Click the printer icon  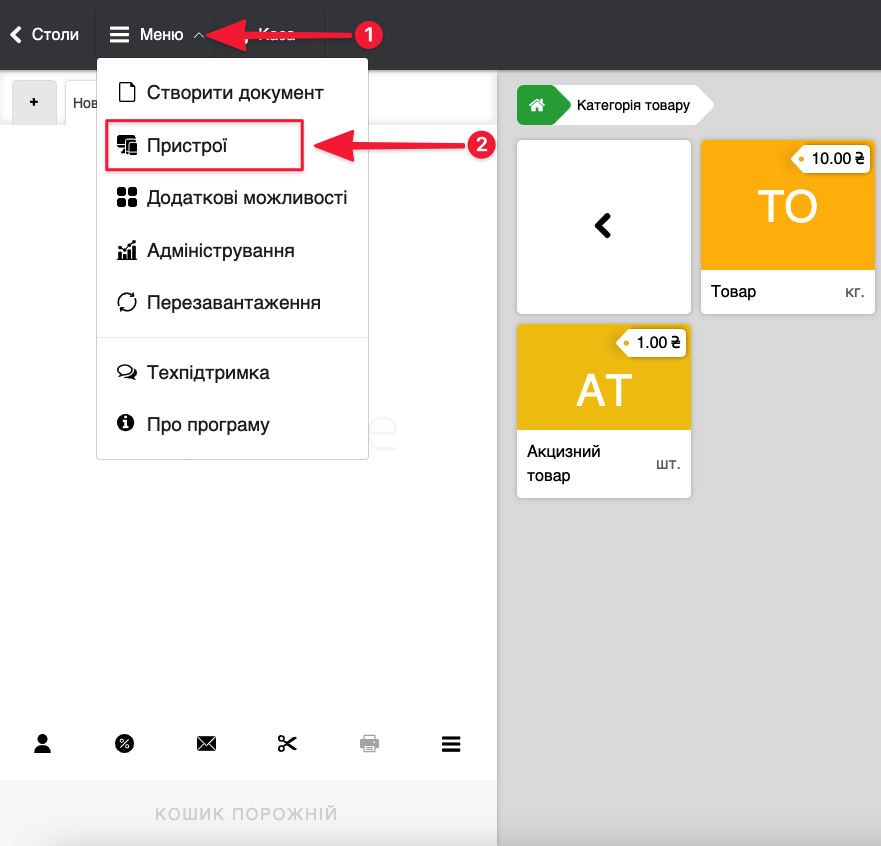369,743
